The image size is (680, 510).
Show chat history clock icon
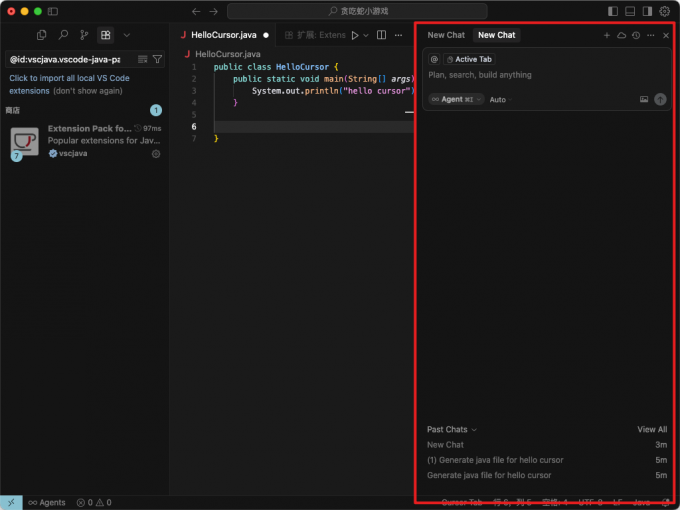click(636, 35)
